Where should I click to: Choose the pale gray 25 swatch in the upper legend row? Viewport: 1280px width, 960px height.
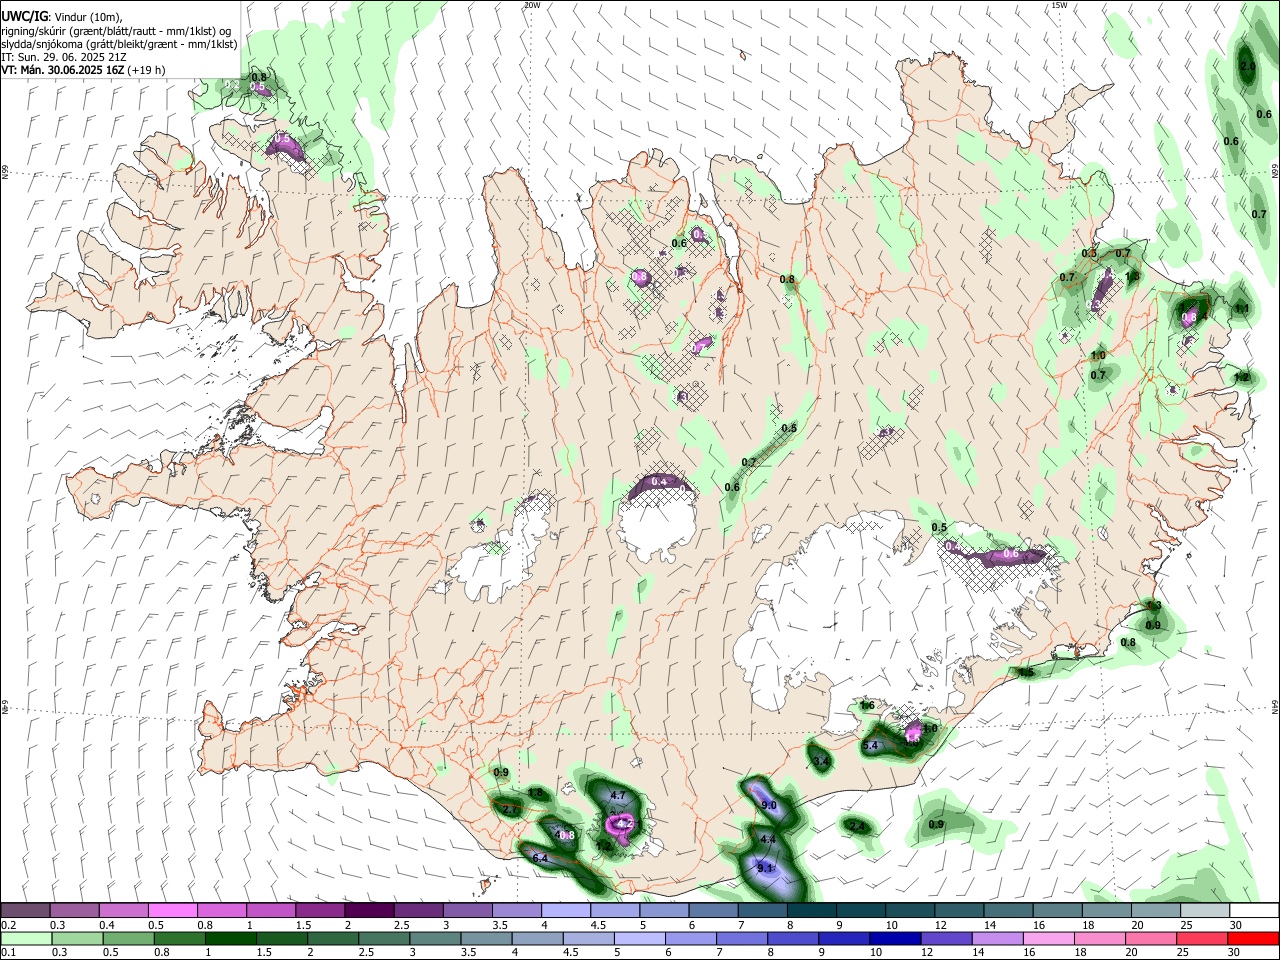pos(1203,910)
